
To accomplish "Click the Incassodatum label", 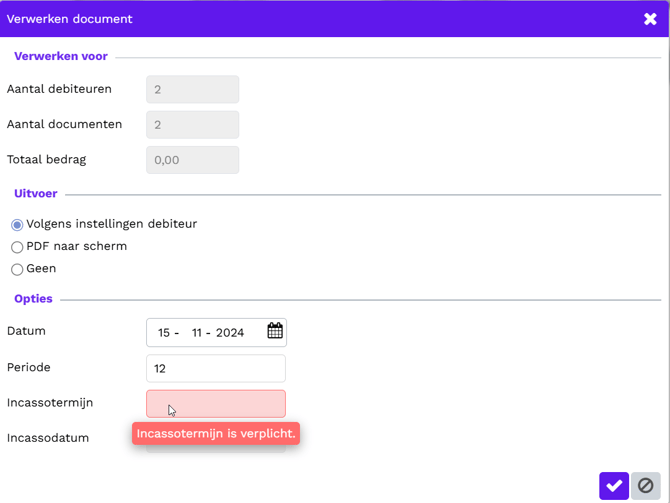I will (48, 438).
